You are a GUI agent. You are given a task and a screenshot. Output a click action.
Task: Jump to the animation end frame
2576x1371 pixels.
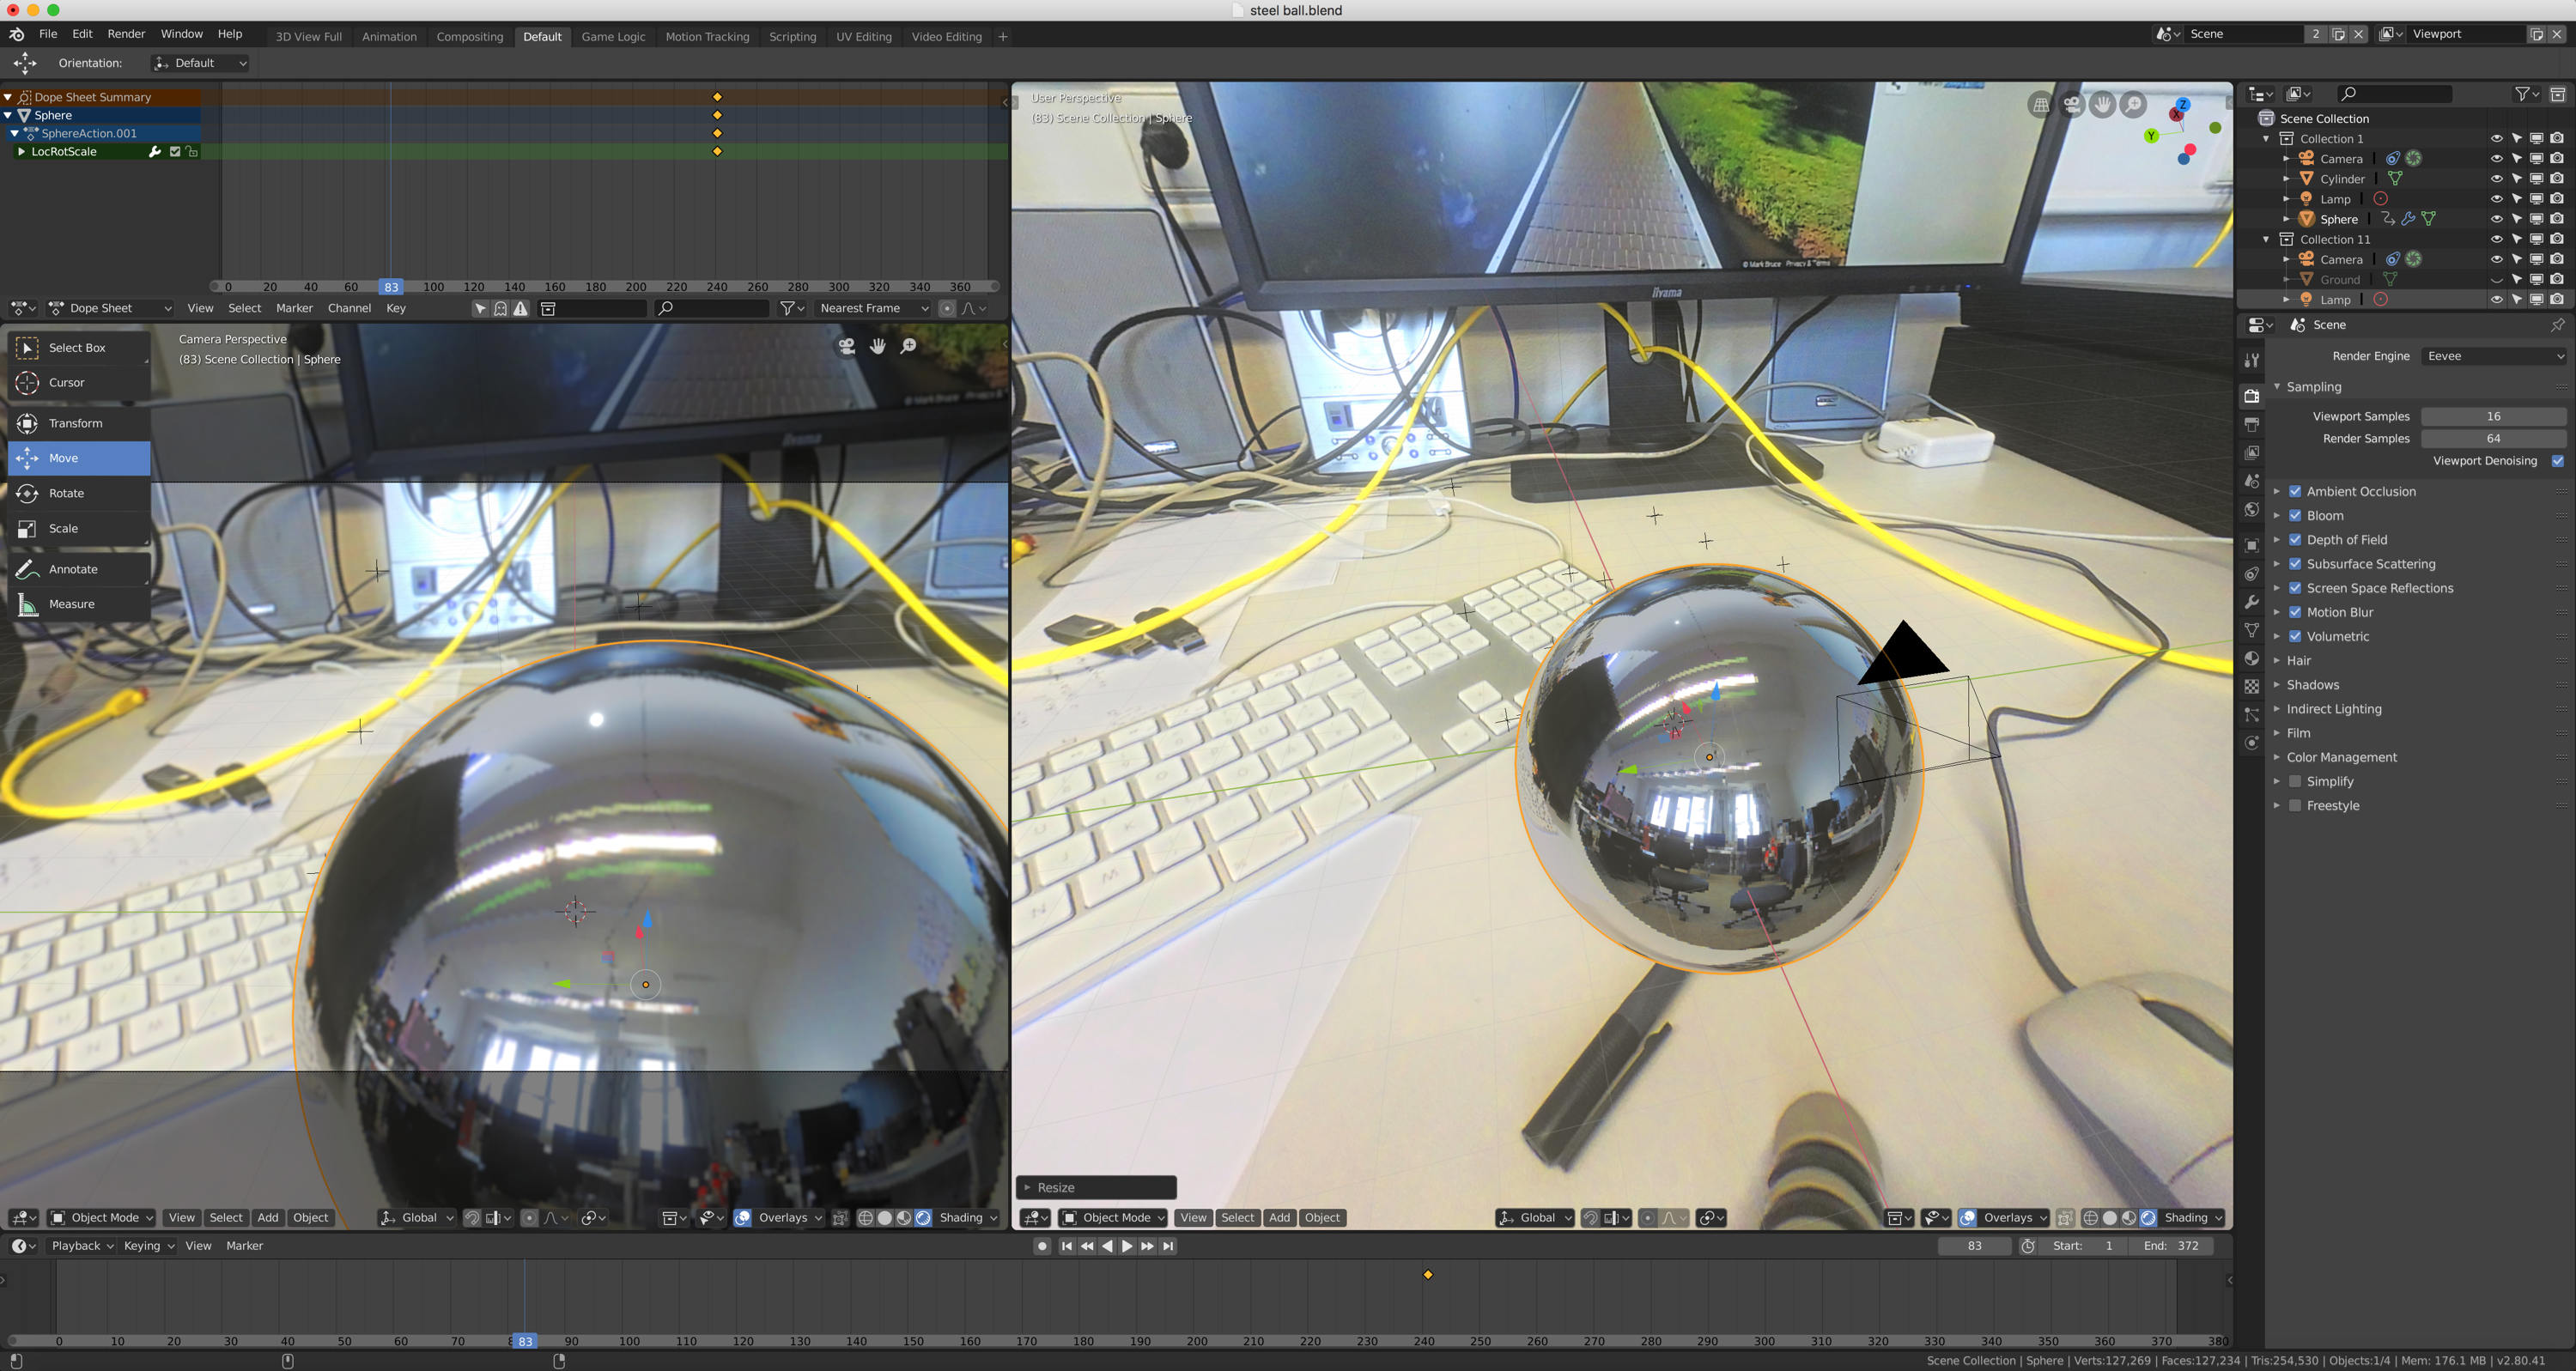(1168, 1246)
